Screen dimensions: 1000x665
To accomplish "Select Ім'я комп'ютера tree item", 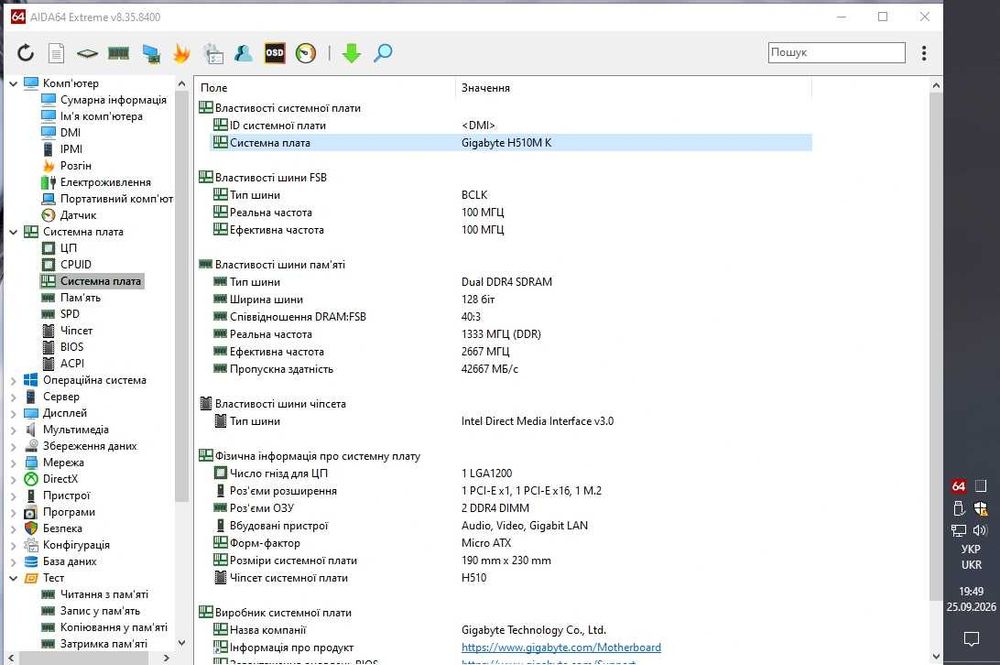I will [101, 116].
